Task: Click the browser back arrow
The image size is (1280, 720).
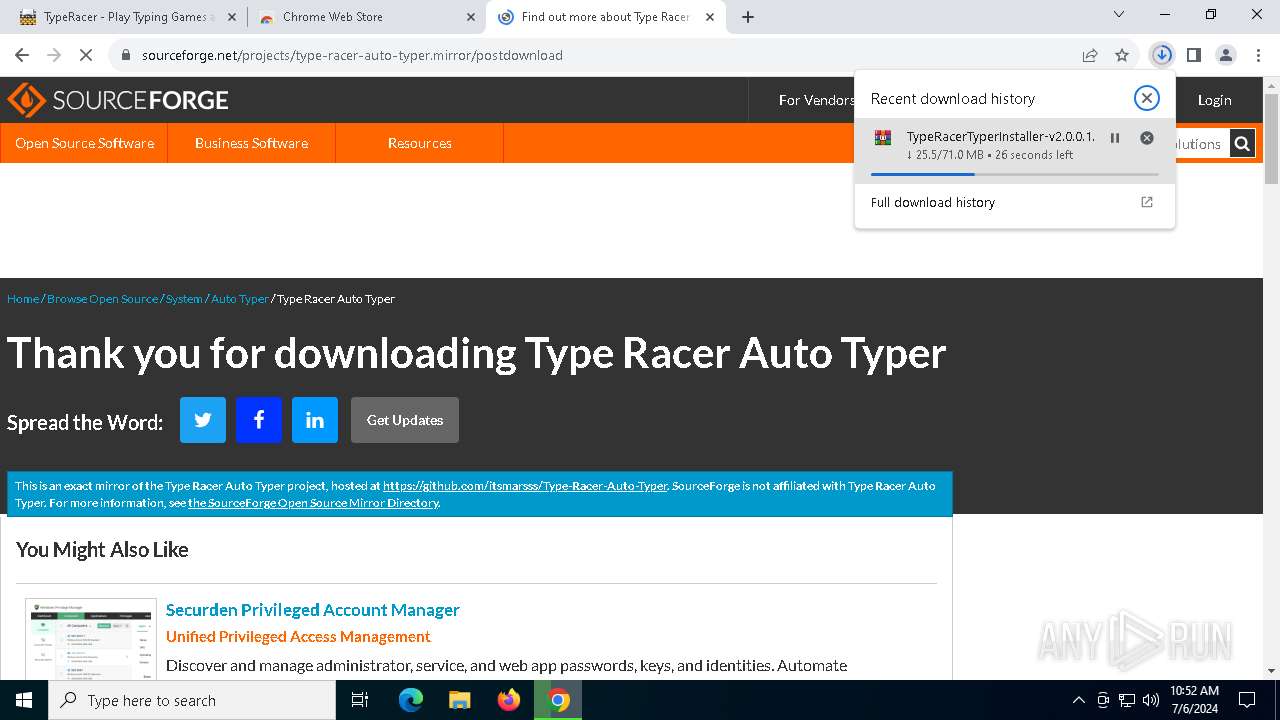Action: coord(22,55)
